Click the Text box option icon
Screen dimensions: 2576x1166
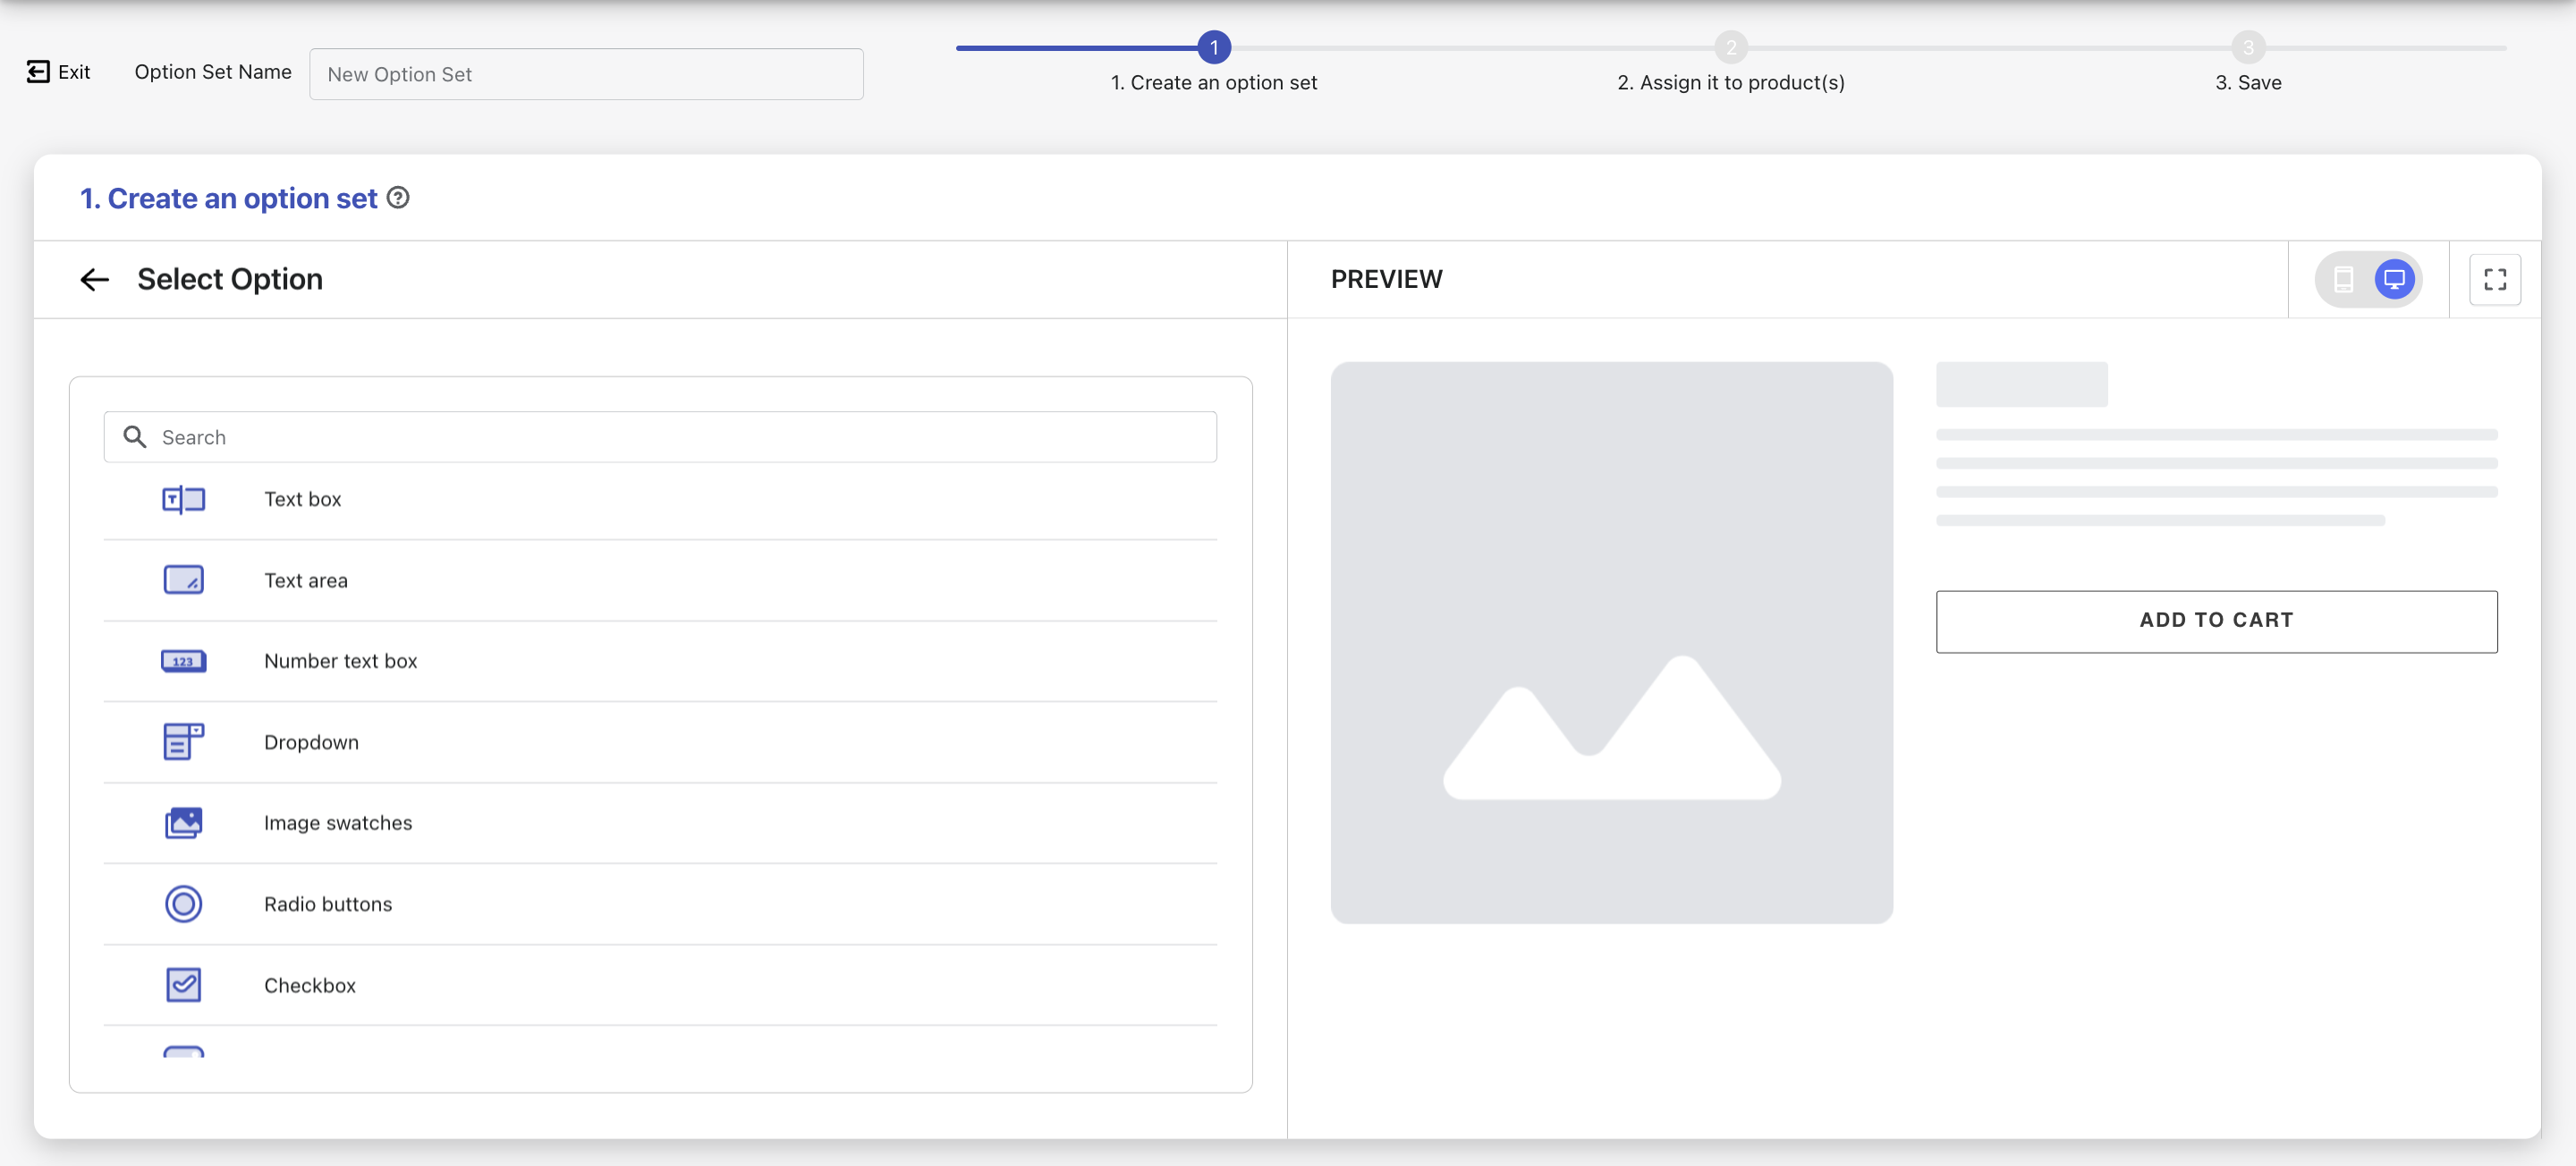coord(183,499)
